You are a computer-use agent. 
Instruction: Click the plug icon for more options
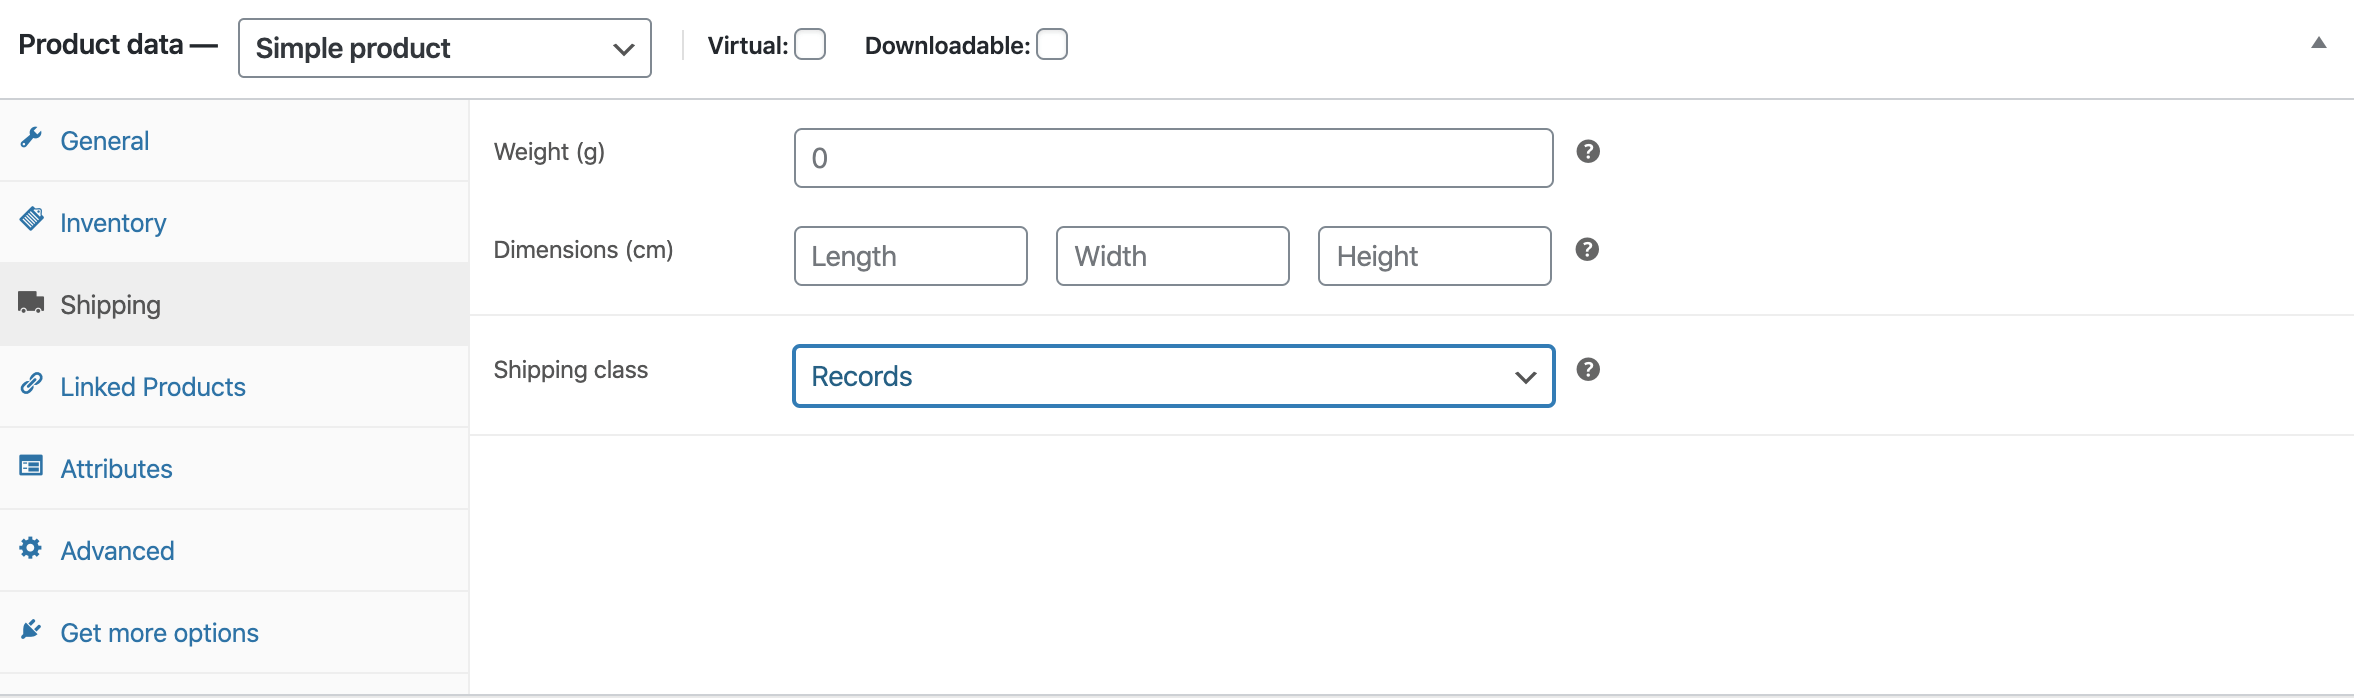point(31,629)
